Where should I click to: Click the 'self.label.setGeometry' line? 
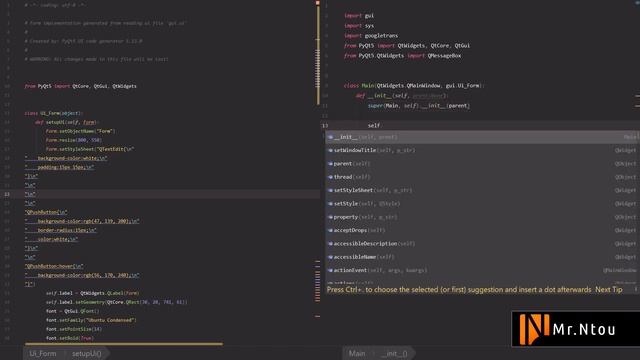117,302
